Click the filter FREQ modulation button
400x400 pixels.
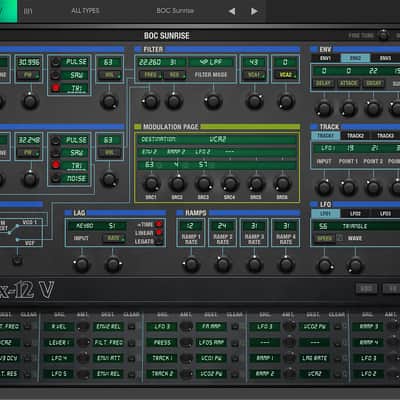click(151, 75)
